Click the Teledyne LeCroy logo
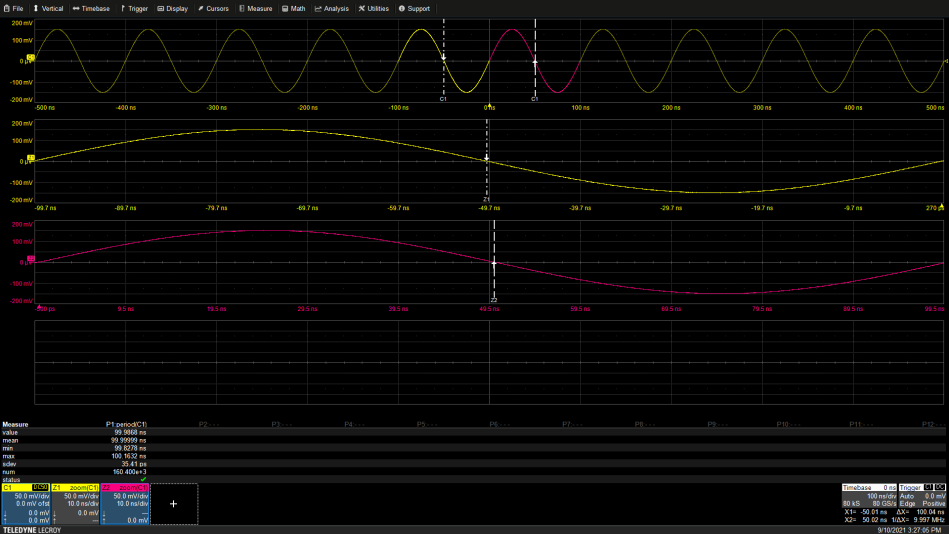The image size is (949, 534). pyautogui.click(x=31, y=530)
